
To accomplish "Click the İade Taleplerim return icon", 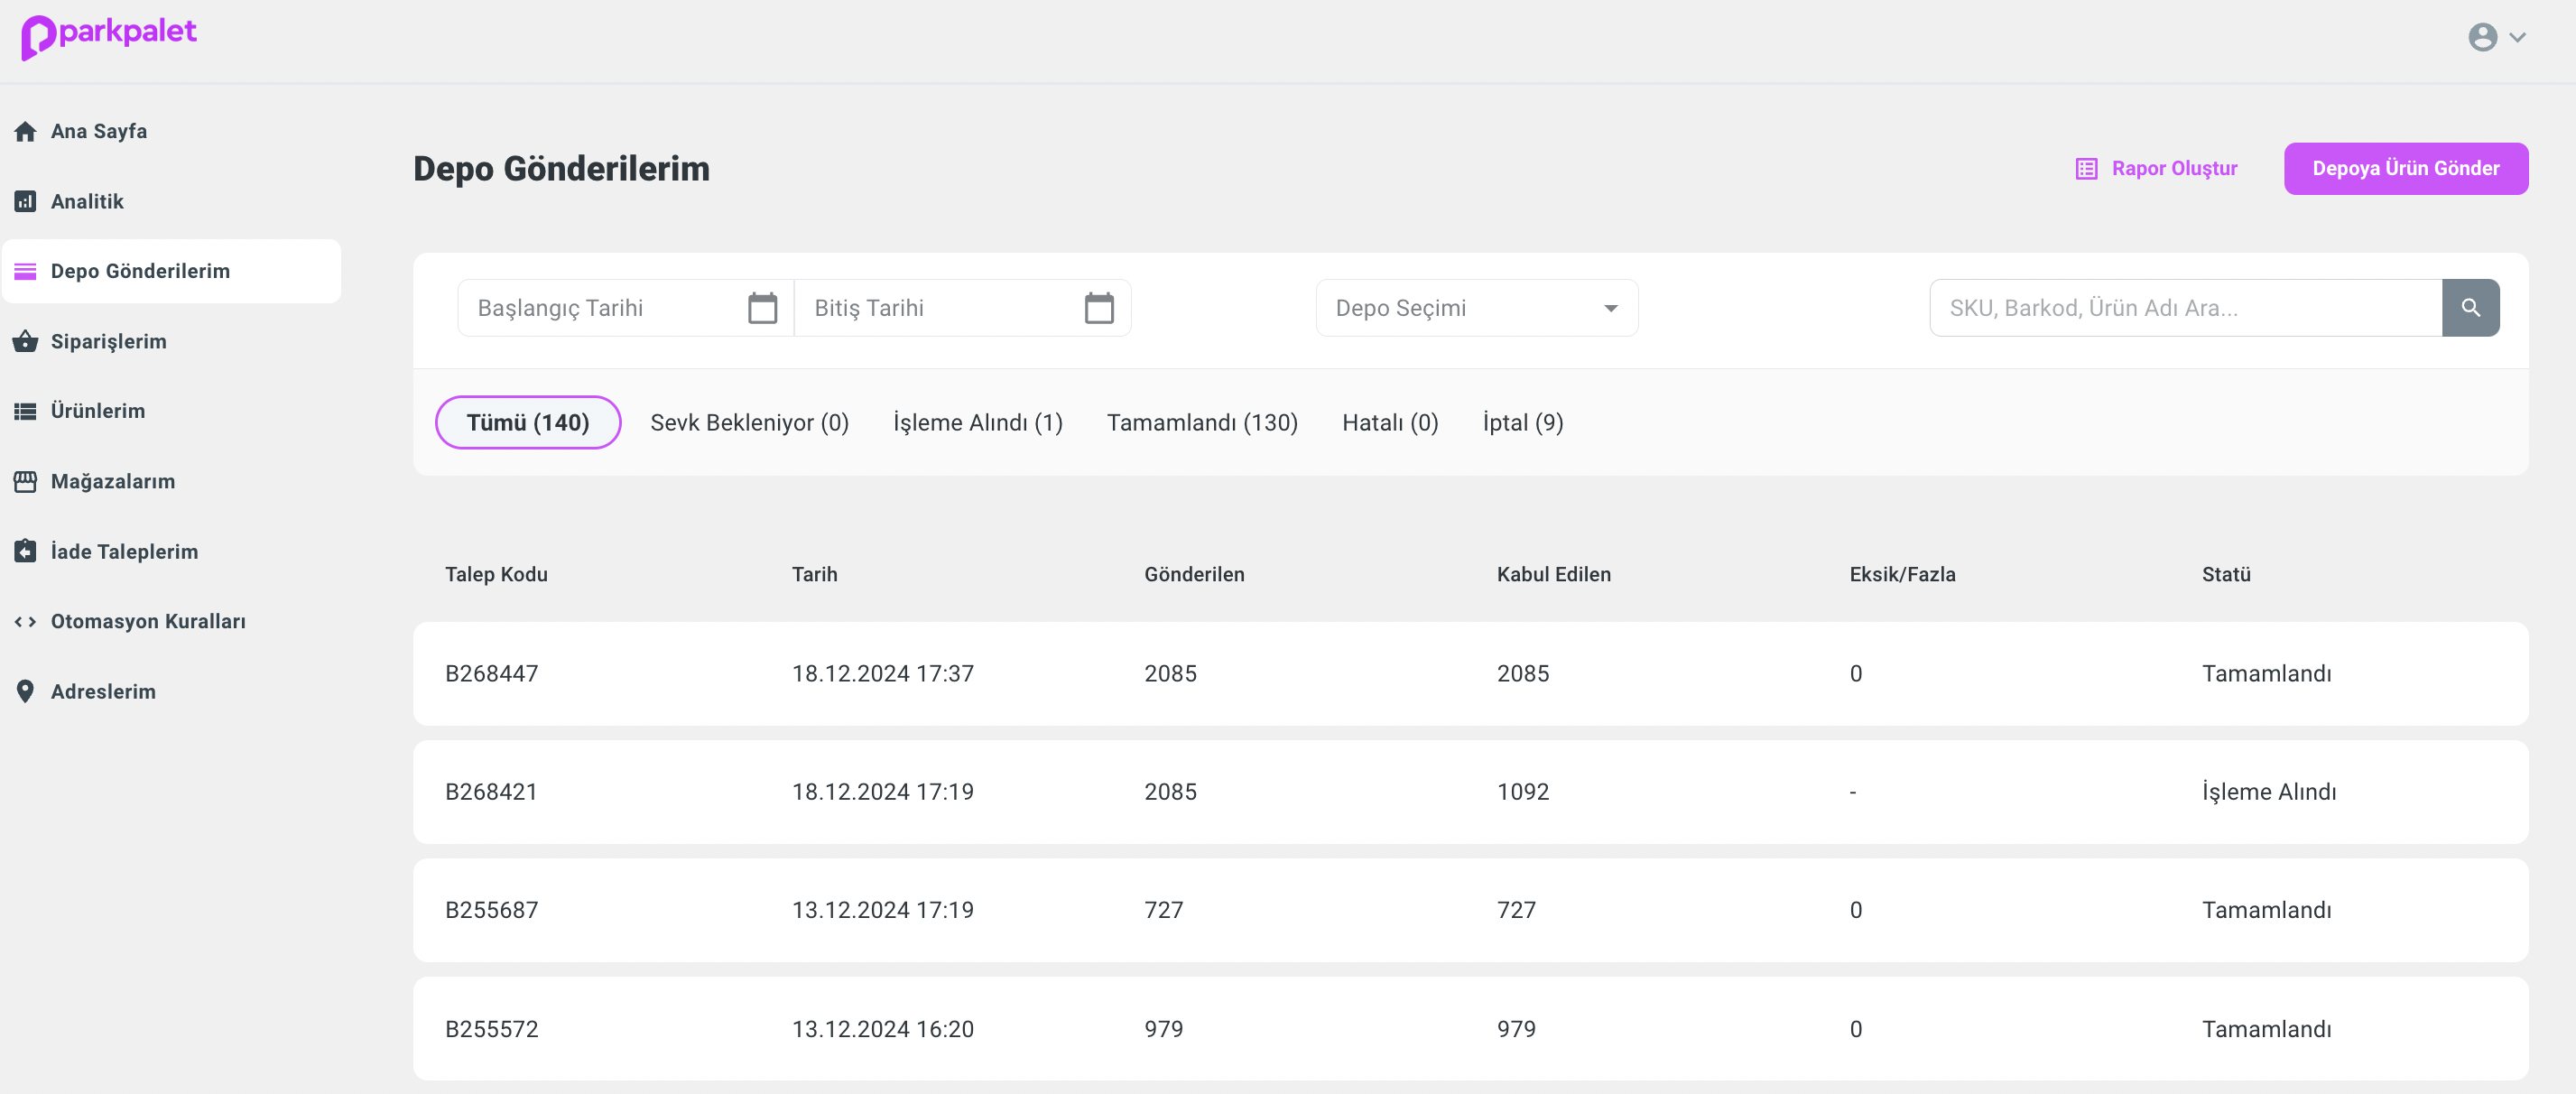I will [x=25, y=551].
